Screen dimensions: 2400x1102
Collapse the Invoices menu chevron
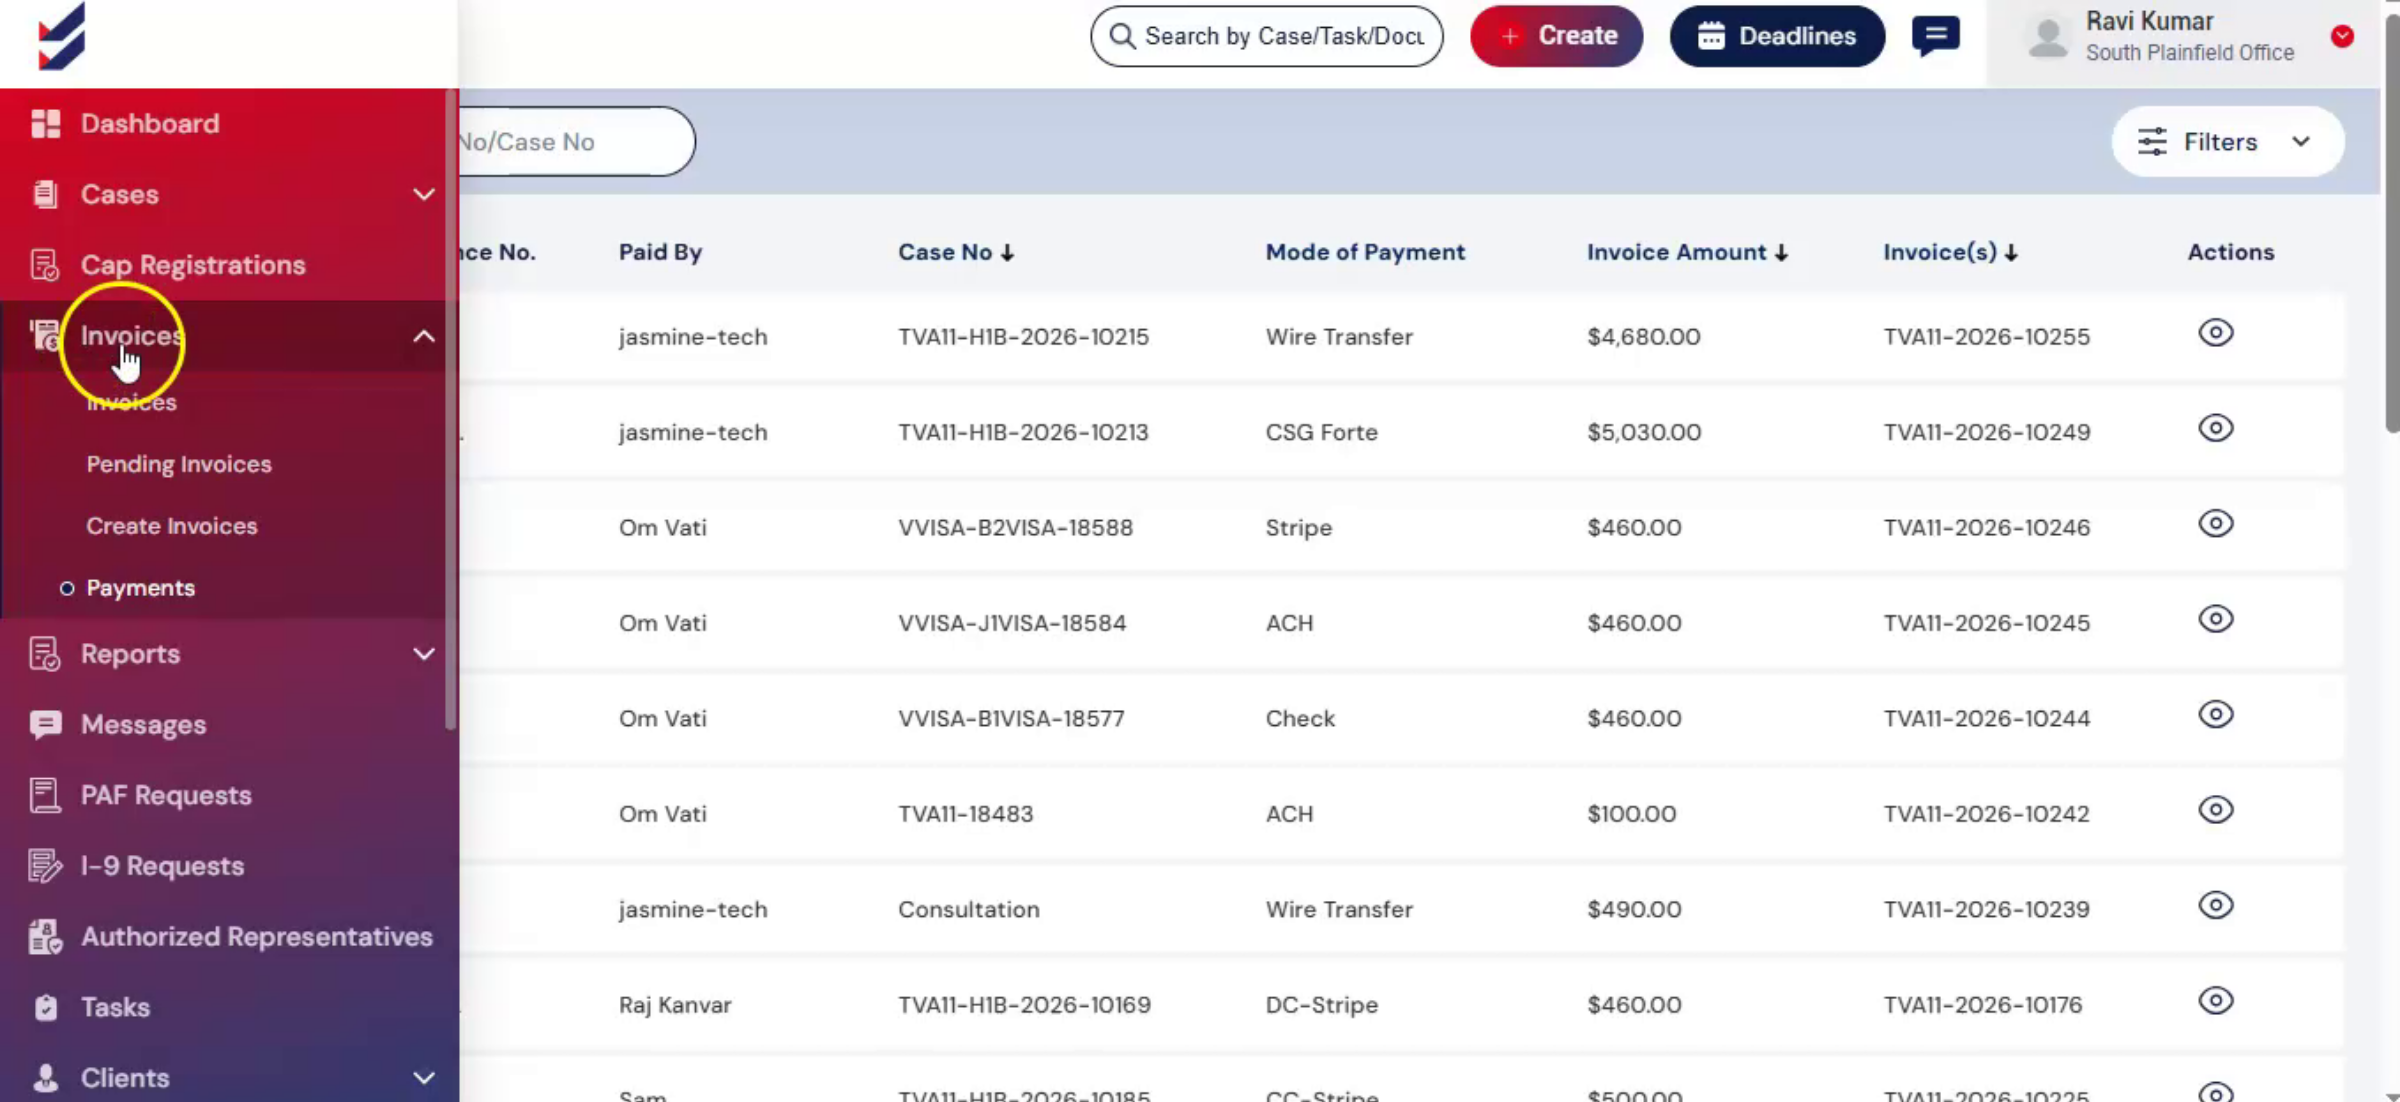(424, 336)
